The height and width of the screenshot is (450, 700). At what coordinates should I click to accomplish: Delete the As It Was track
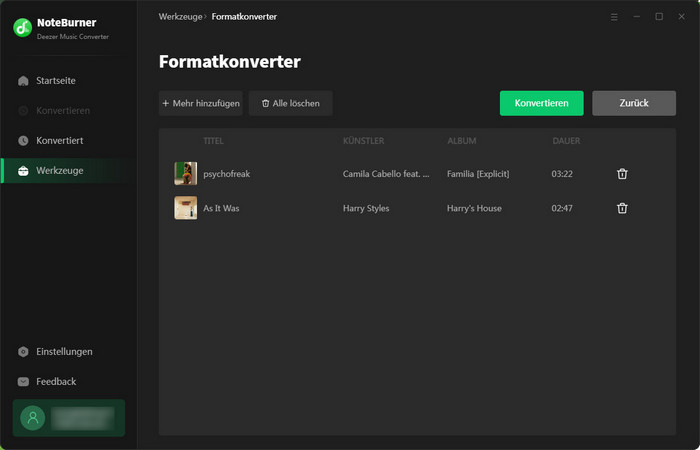(x=622, y=208)
